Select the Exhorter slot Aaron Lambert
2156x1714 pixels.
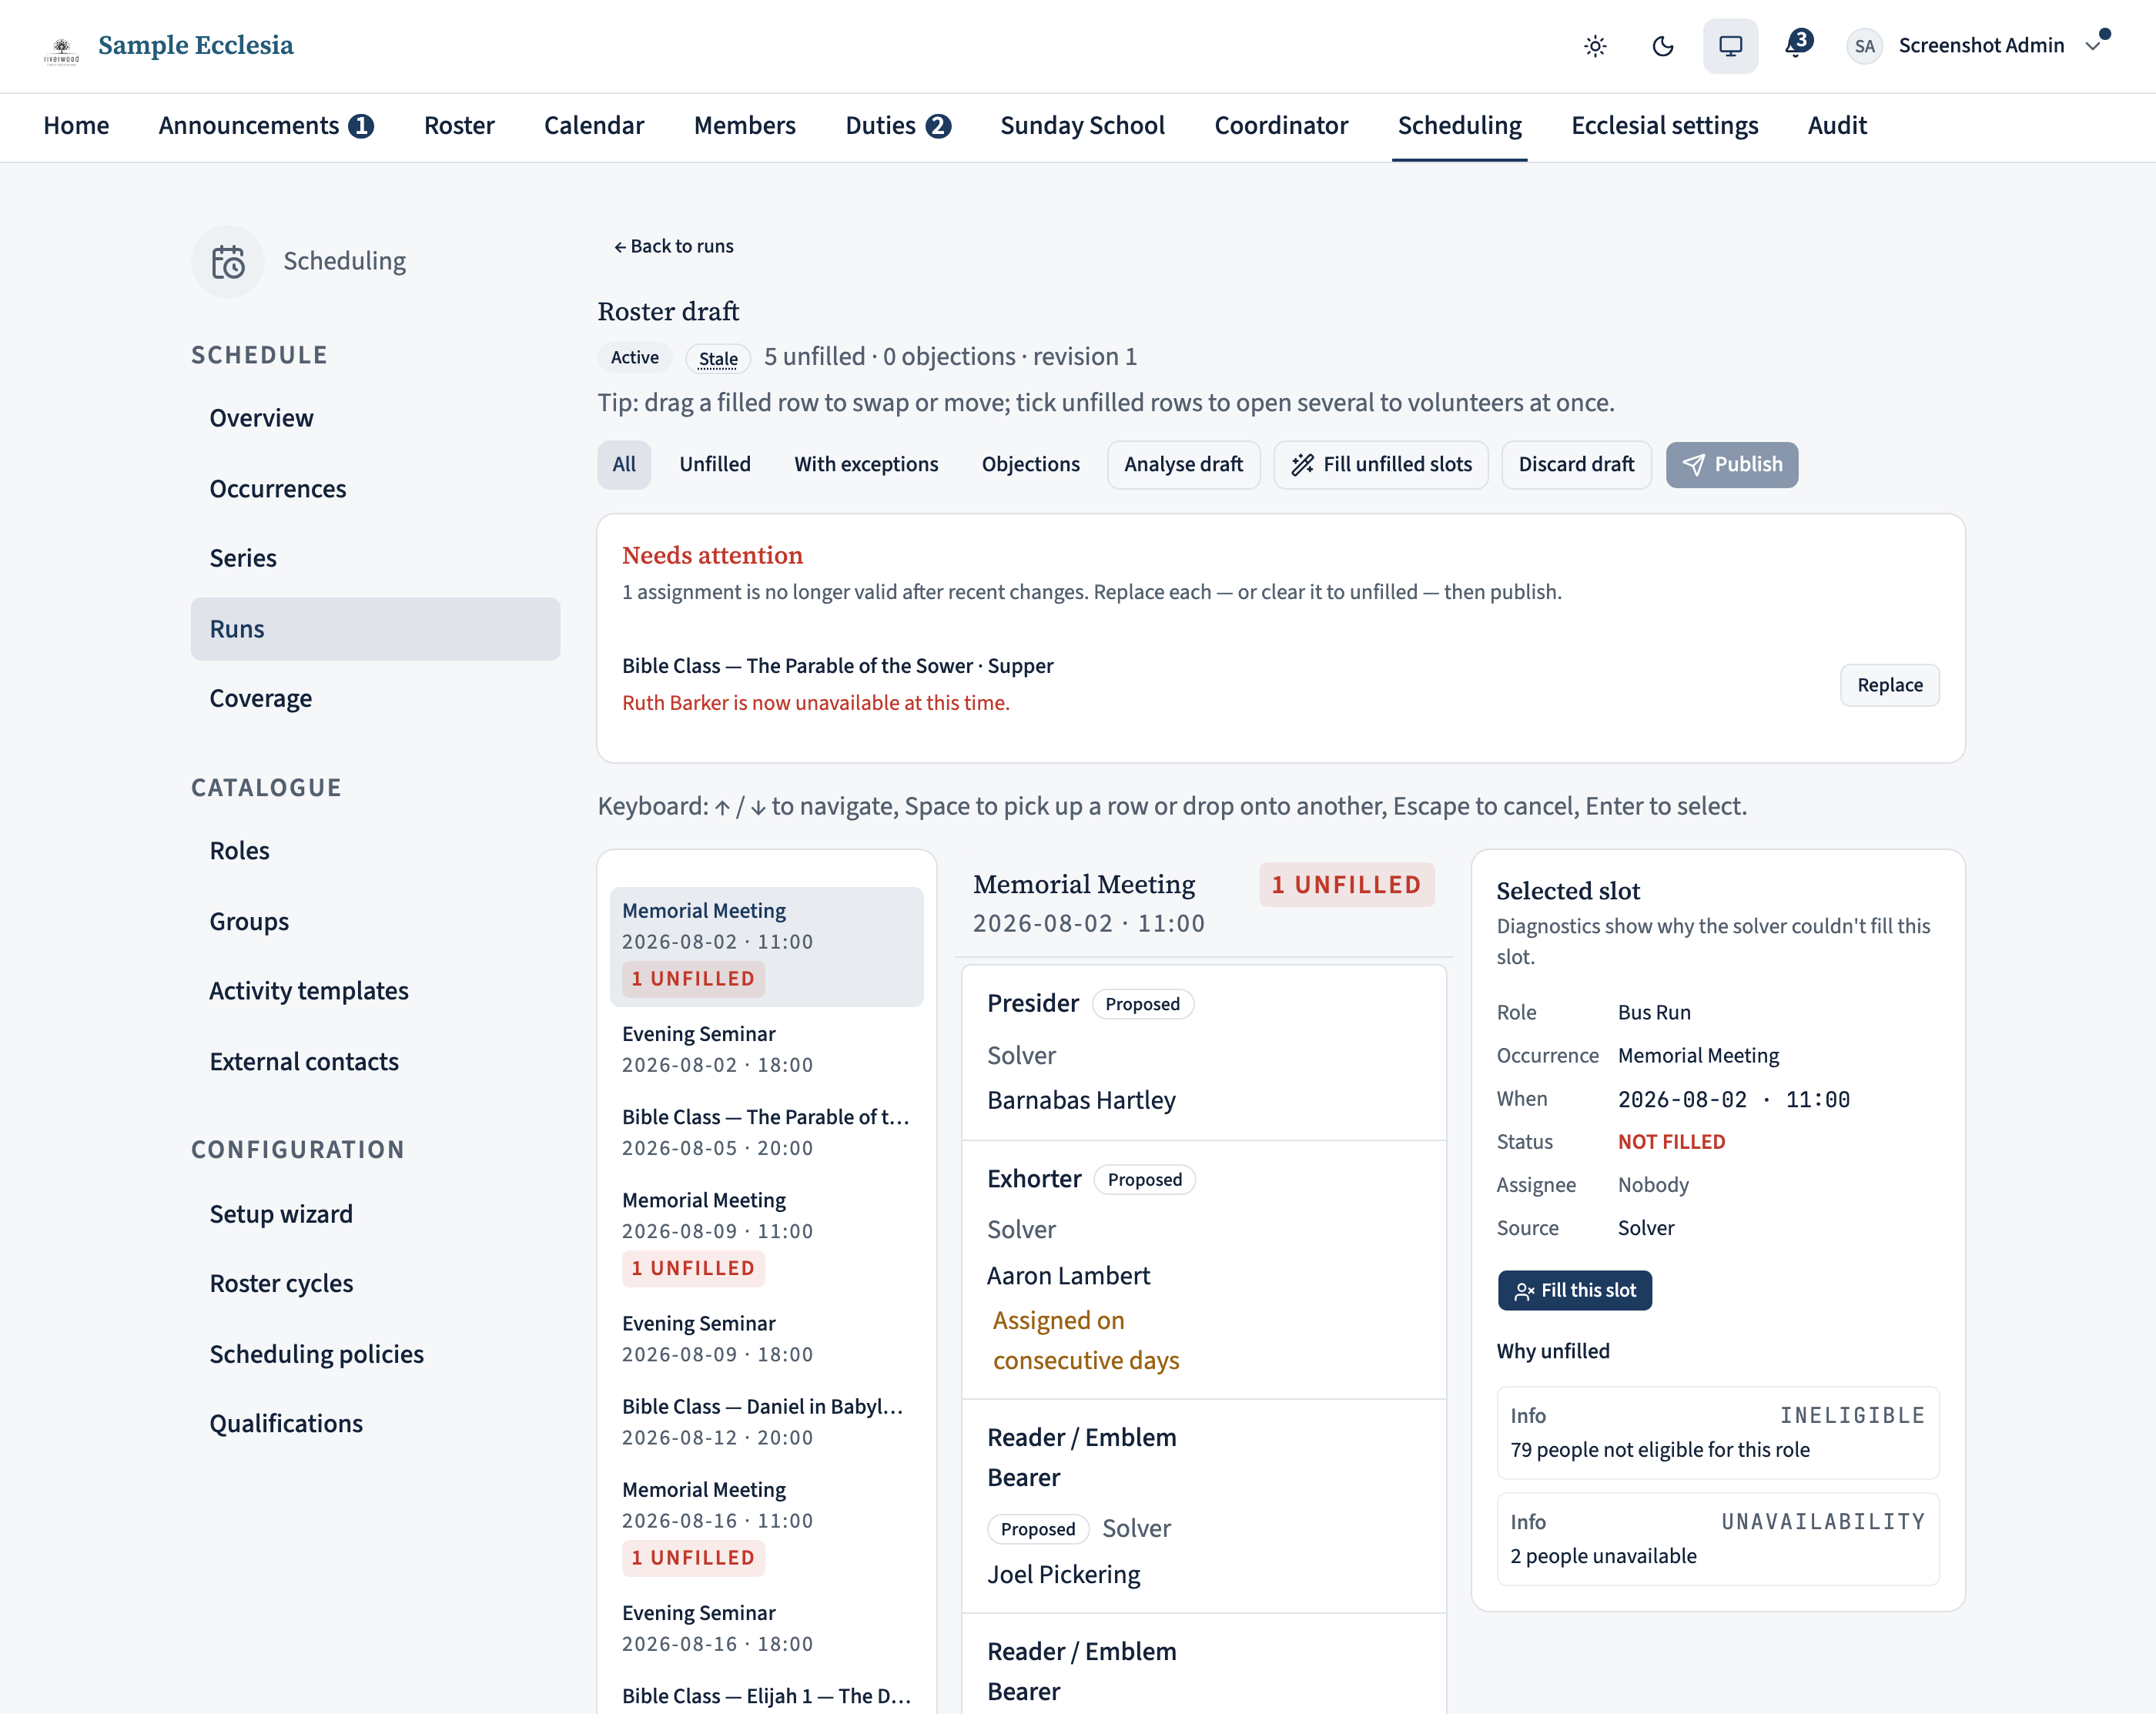point(1204,1269)
